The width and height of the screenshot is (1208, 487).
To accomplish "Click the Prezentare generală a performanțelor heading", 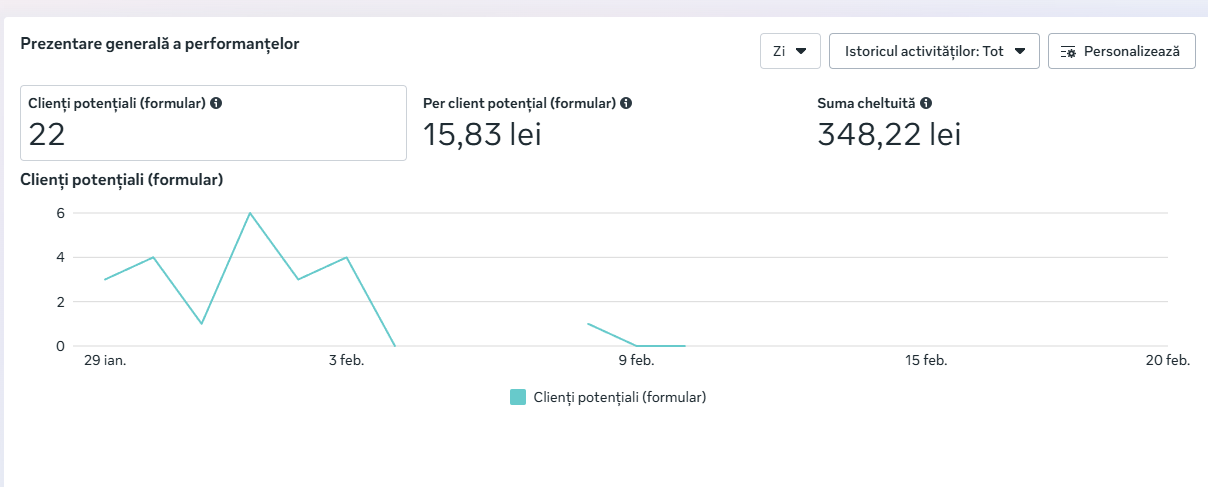I will (x=160, y=44).
